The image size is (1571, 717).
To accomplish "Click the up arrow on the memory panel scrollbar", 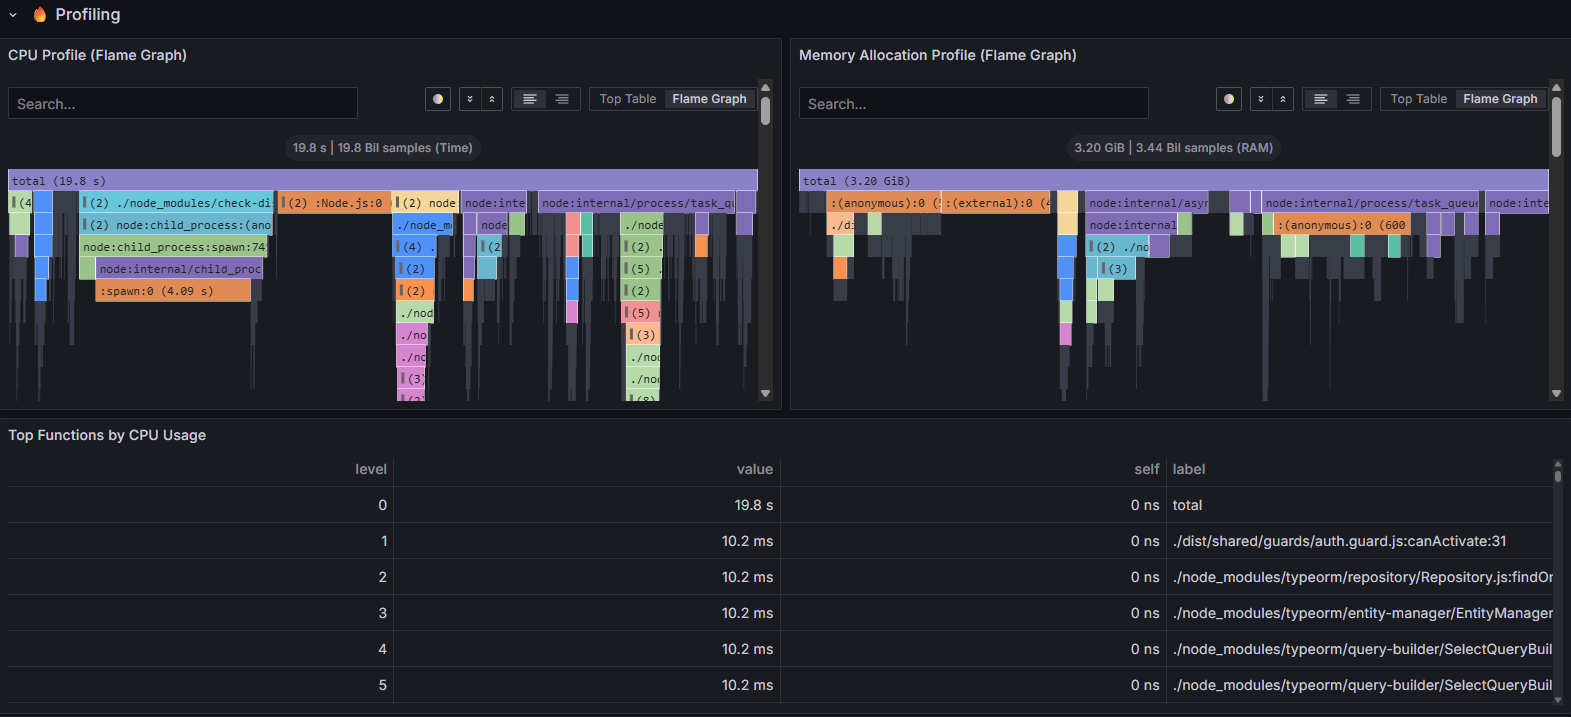I will [1556, 88].
